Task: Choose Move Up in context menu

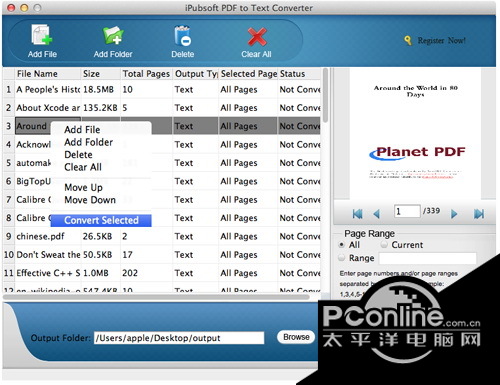Action: pos(101,187)
